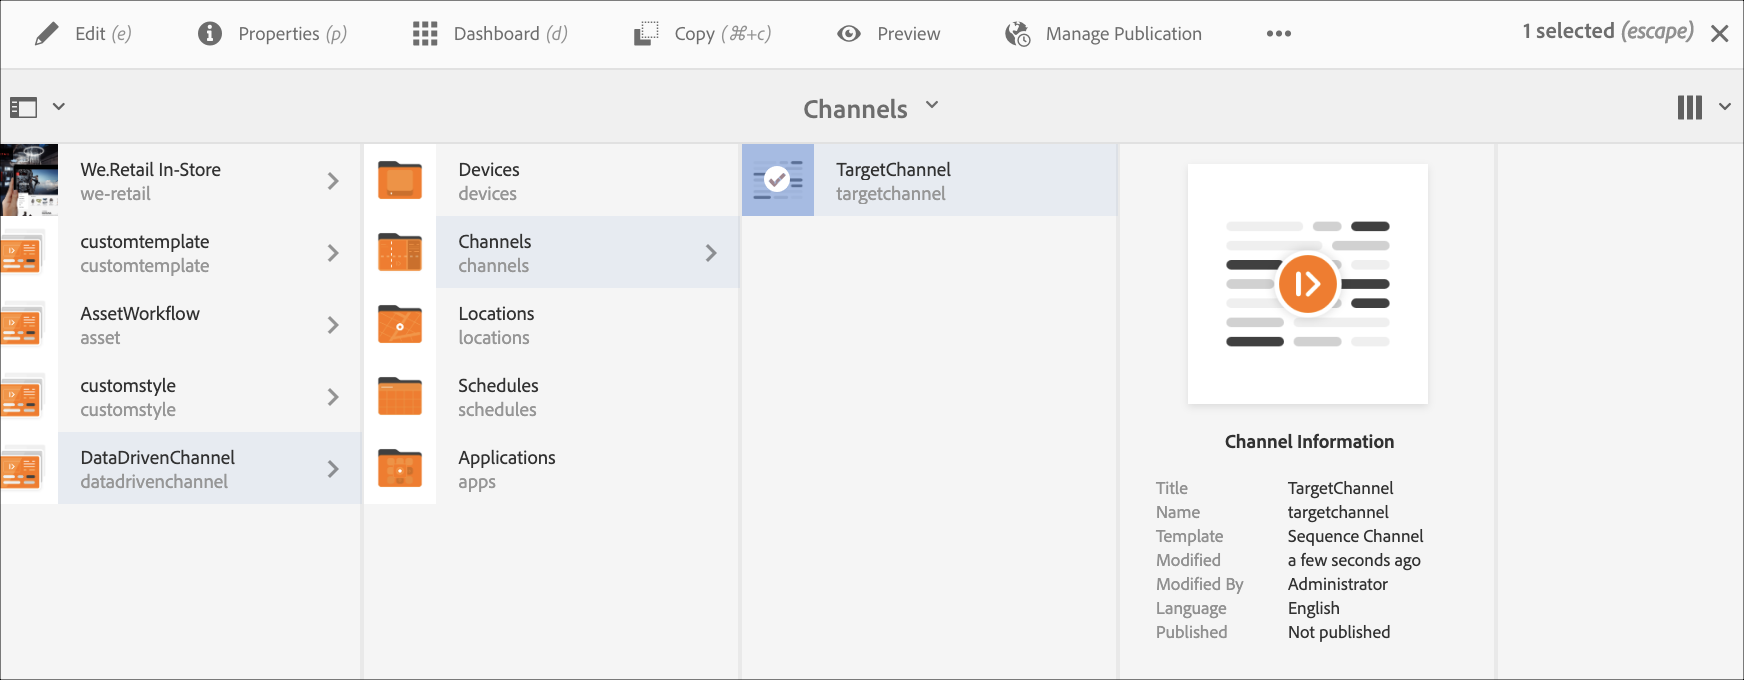The image size is (1744, 680).
Task: Select the Locations folder item
Action: click(x=496, y=325)
